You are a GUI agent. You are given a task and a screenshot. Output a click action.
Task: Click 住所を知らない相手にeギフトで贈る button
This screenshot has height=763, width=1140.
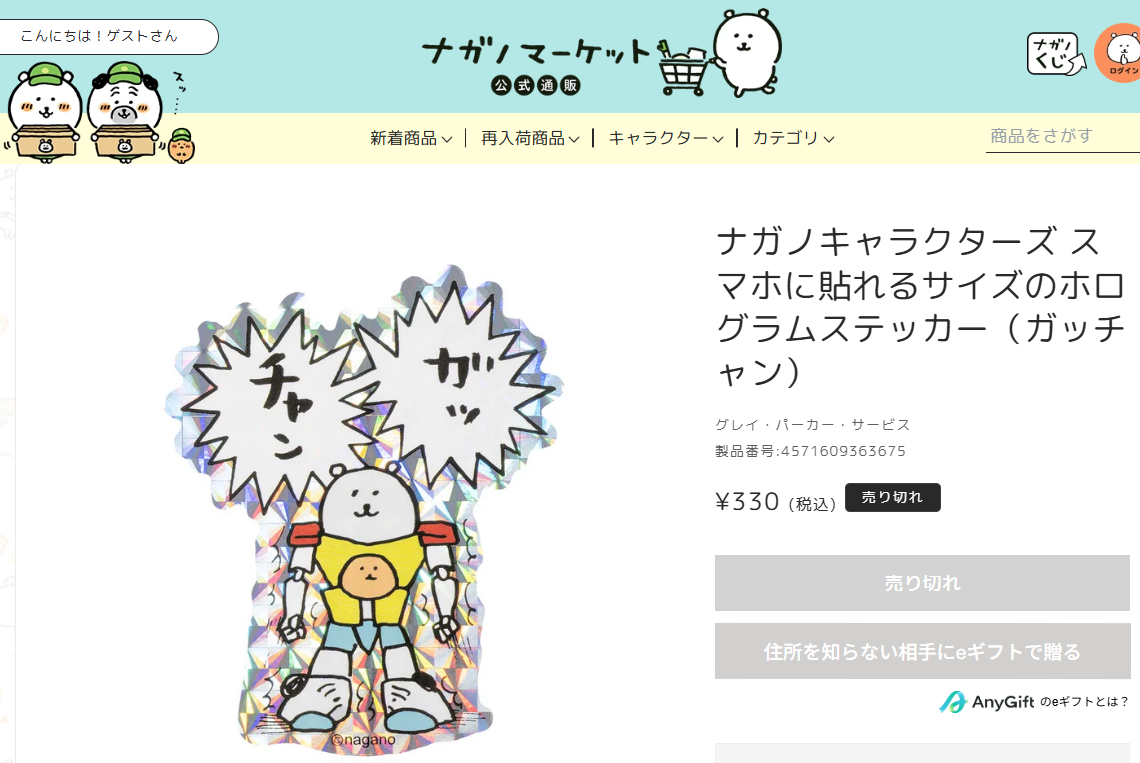pyautogui.click(x=922, y=652)
